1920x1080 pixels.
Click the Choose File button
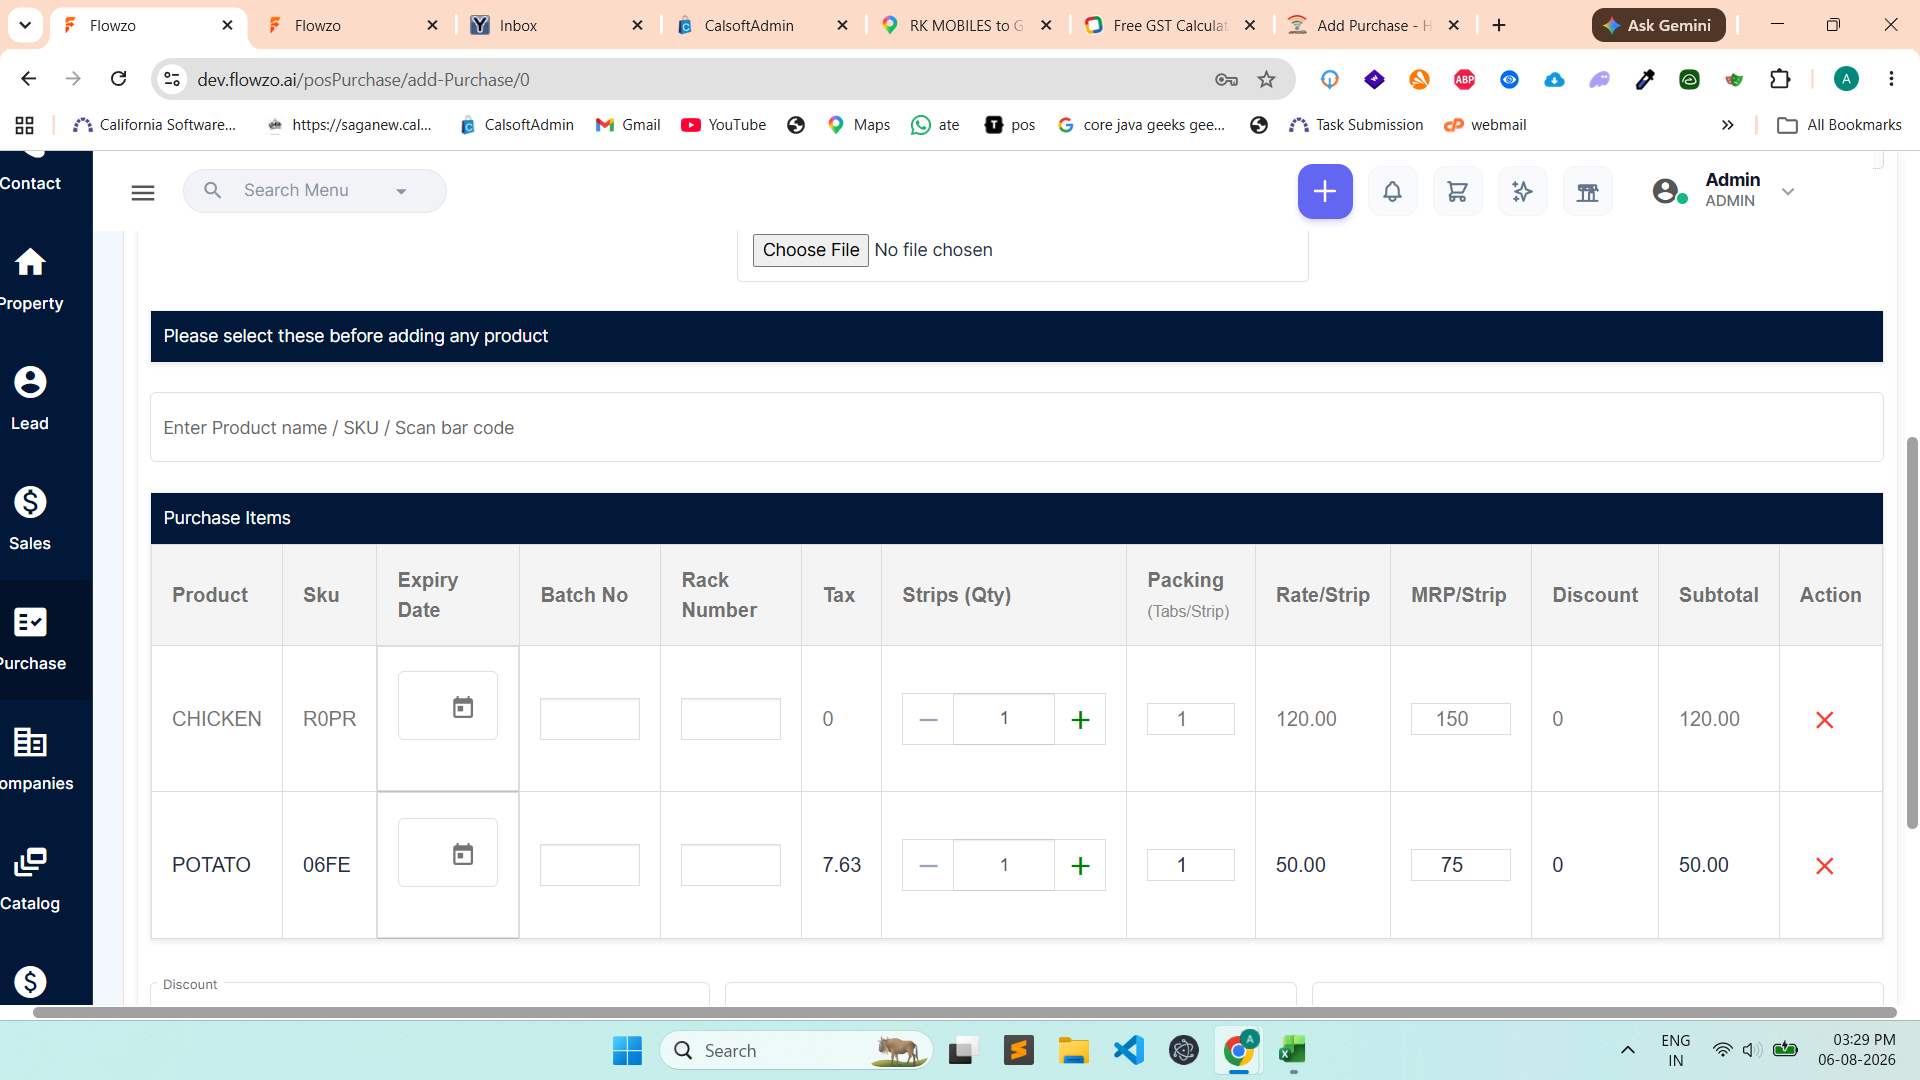(x=810, y=250)
